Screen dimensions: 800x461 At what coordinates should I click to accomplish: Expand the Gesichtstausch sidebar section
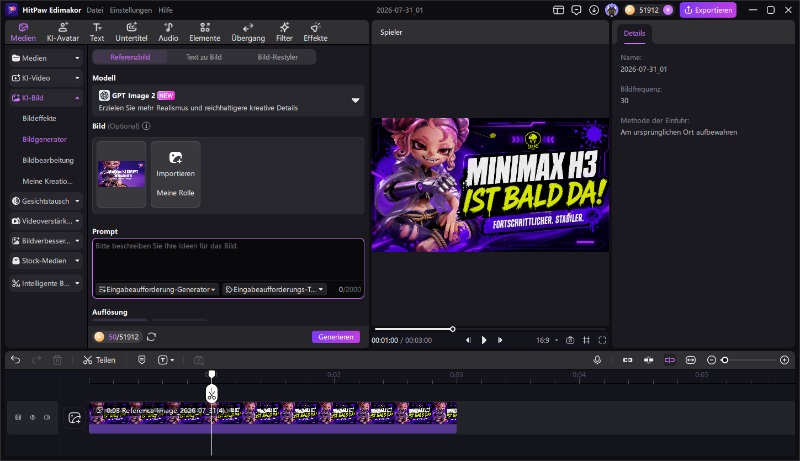coord(45,201)
